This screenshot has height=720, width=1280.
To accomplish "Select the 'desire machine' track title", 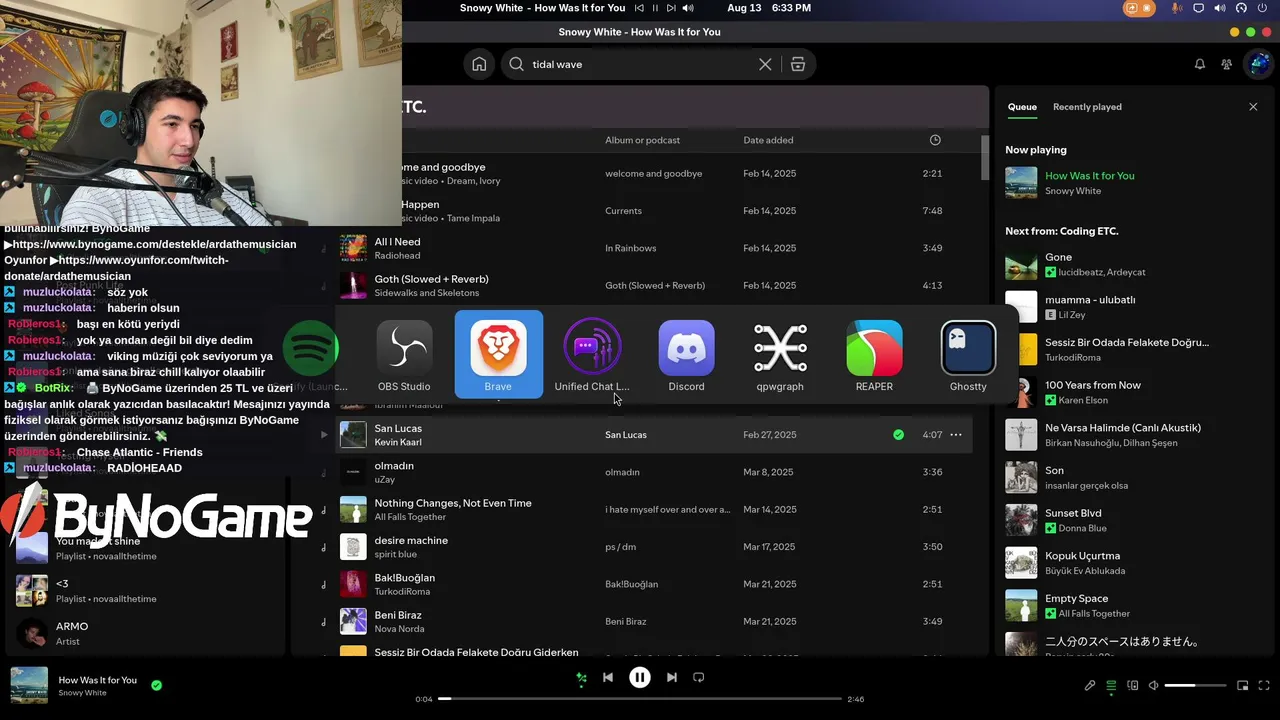I will [411, 540].
